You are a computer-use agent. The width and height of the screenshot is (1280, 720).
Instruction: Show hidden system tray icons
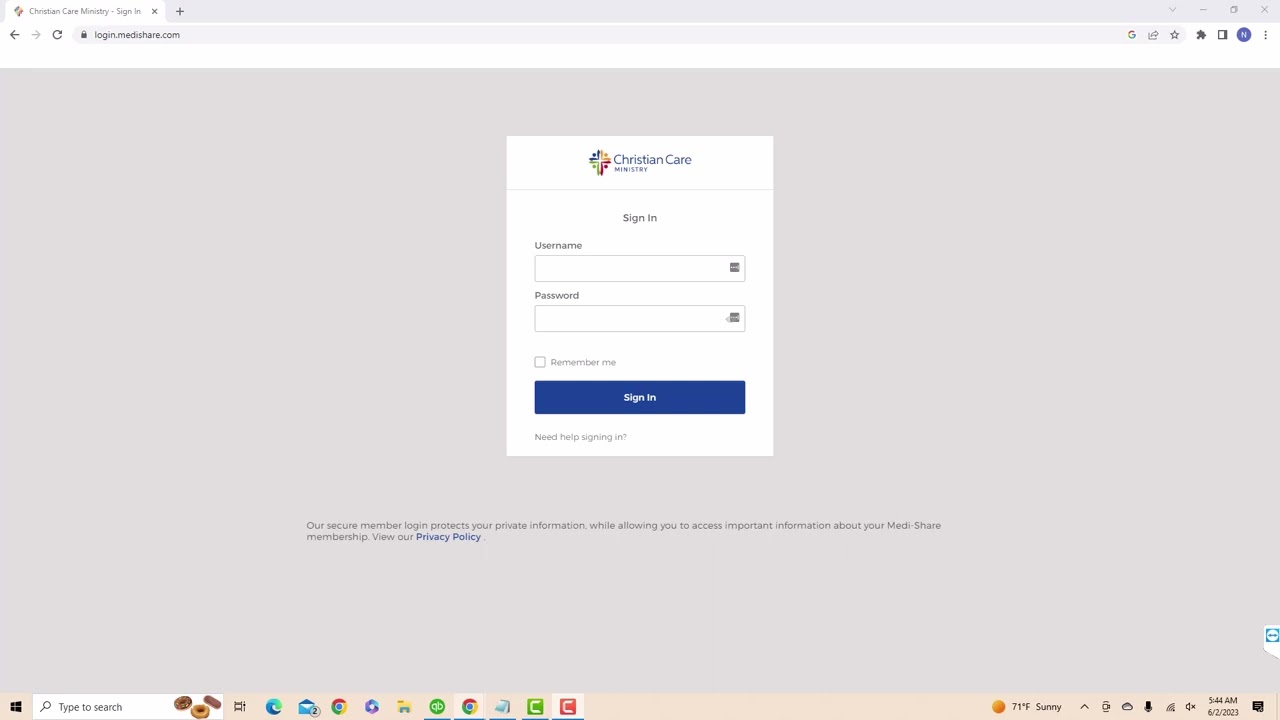point(1084,707)
